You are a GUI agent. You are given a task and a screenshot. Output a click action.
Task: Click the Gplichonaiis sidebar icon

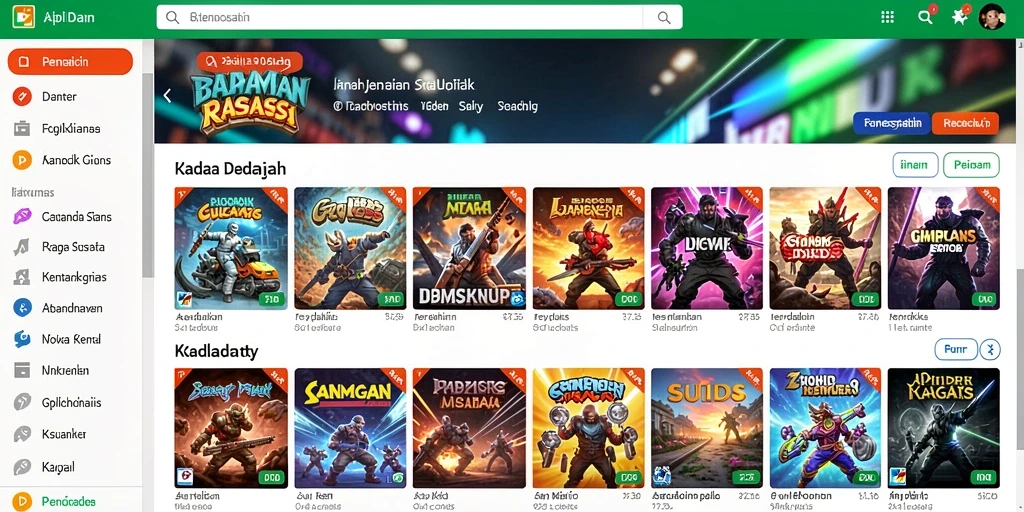point(22,402)
